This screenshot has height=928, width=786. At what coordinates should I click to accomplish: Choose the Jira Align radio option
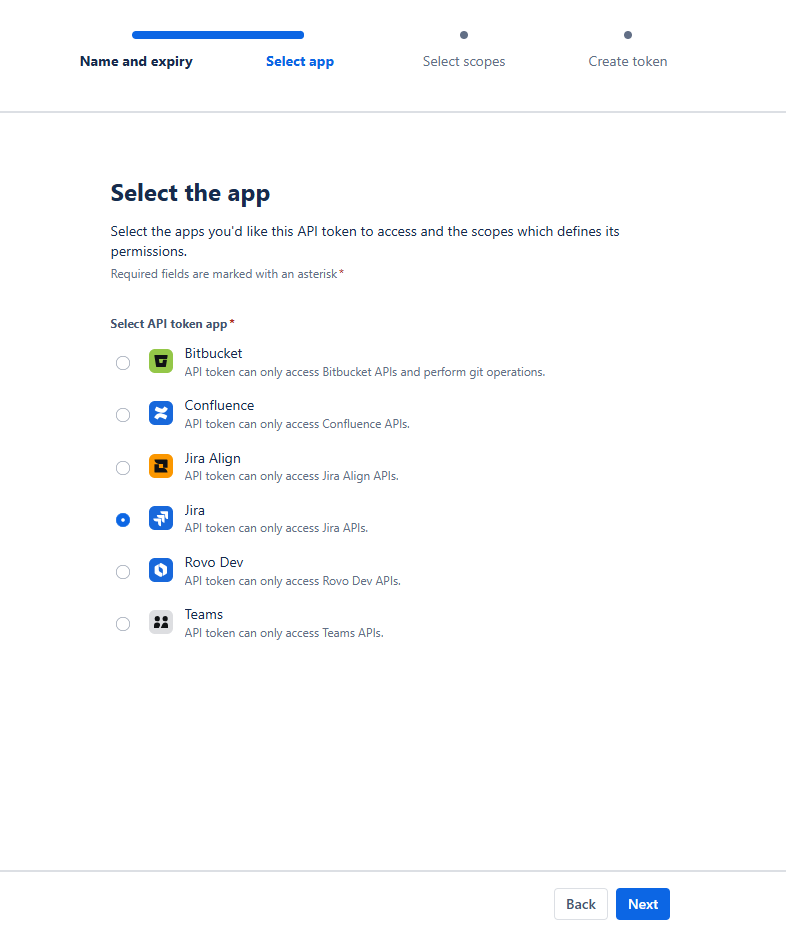(x=123, y=468)
